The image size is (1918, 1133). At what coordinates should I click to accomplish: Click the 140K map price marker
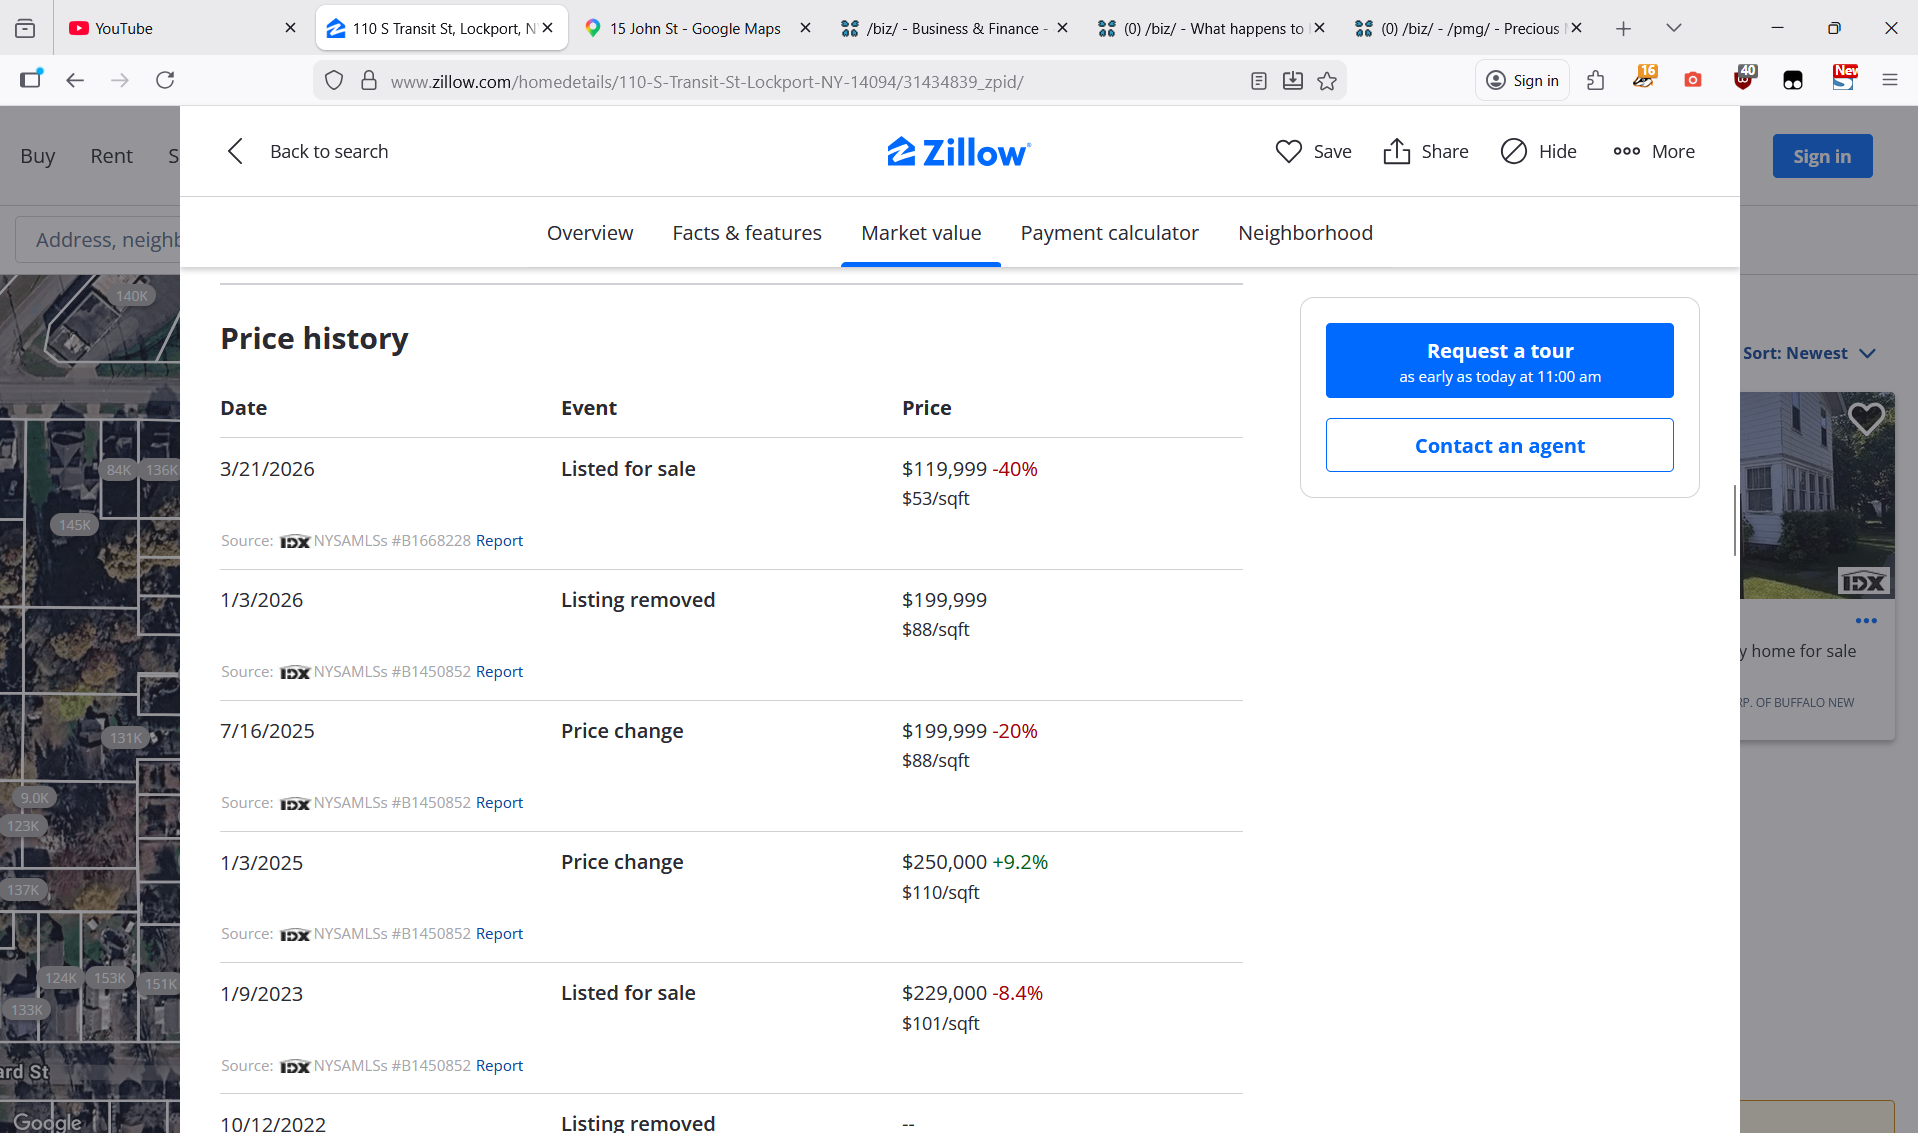[131, 296]
